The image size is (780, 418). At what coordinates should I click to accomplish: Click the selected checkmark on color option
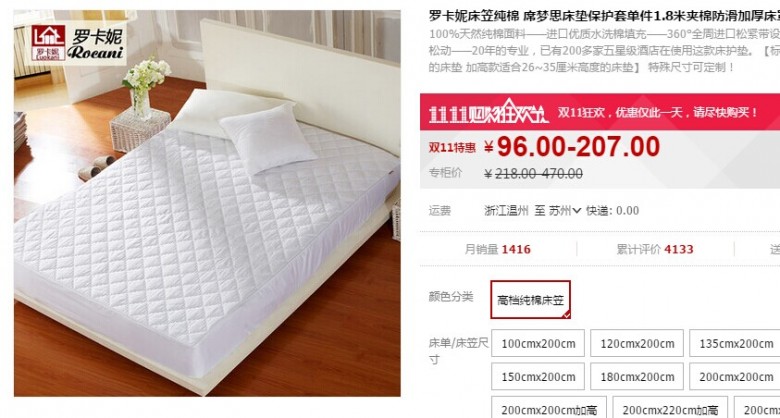tap(566, 314)
